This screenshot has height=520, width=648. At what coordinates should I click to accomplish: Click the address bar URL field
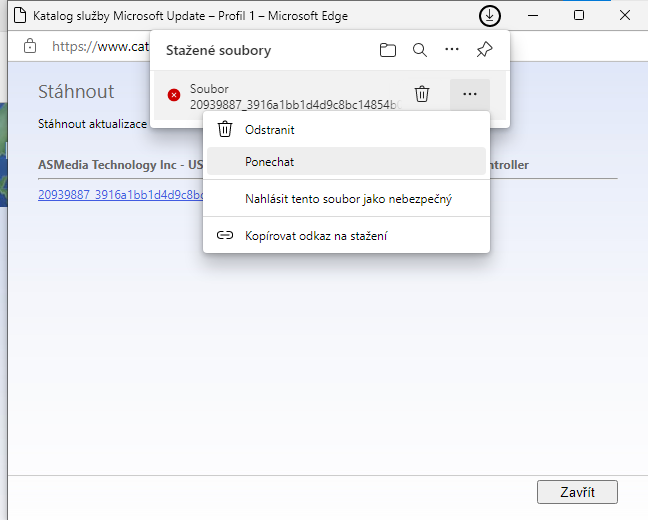tap(100, 46)
